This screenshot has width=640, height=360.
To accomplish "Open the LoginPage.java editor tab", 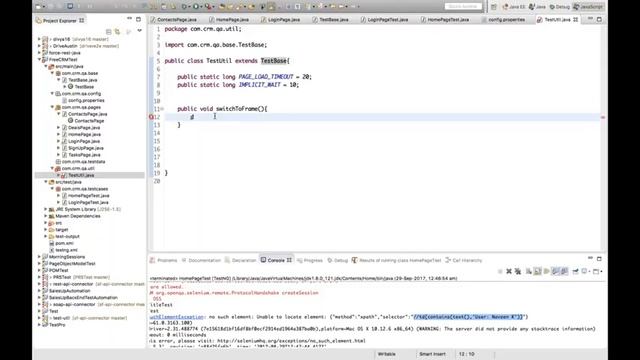I will coord(281,20).
